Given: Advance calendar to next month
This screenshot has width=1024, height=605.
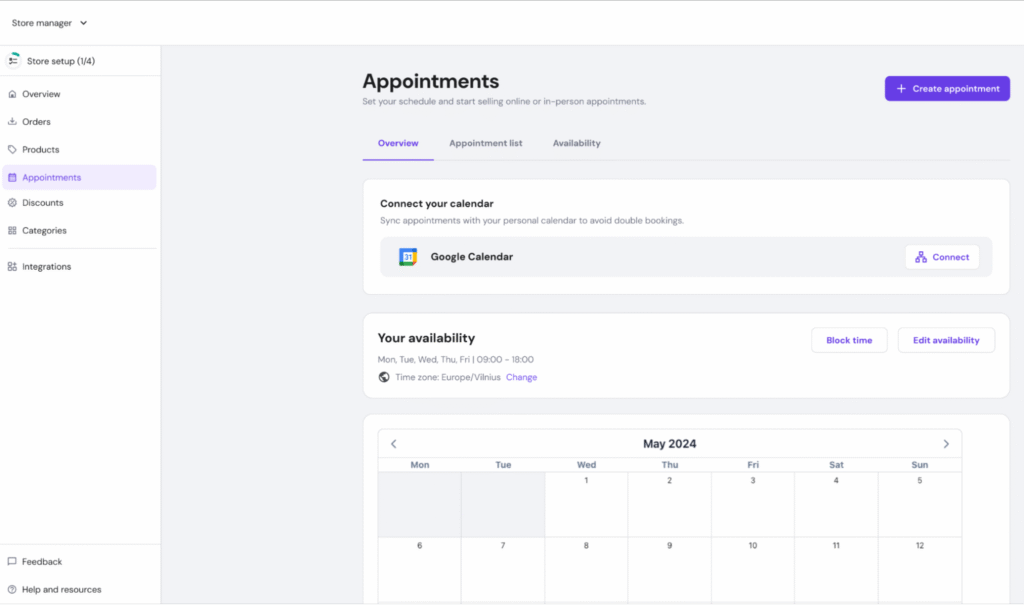Looking at the screenshot, I should click(946, 444).
